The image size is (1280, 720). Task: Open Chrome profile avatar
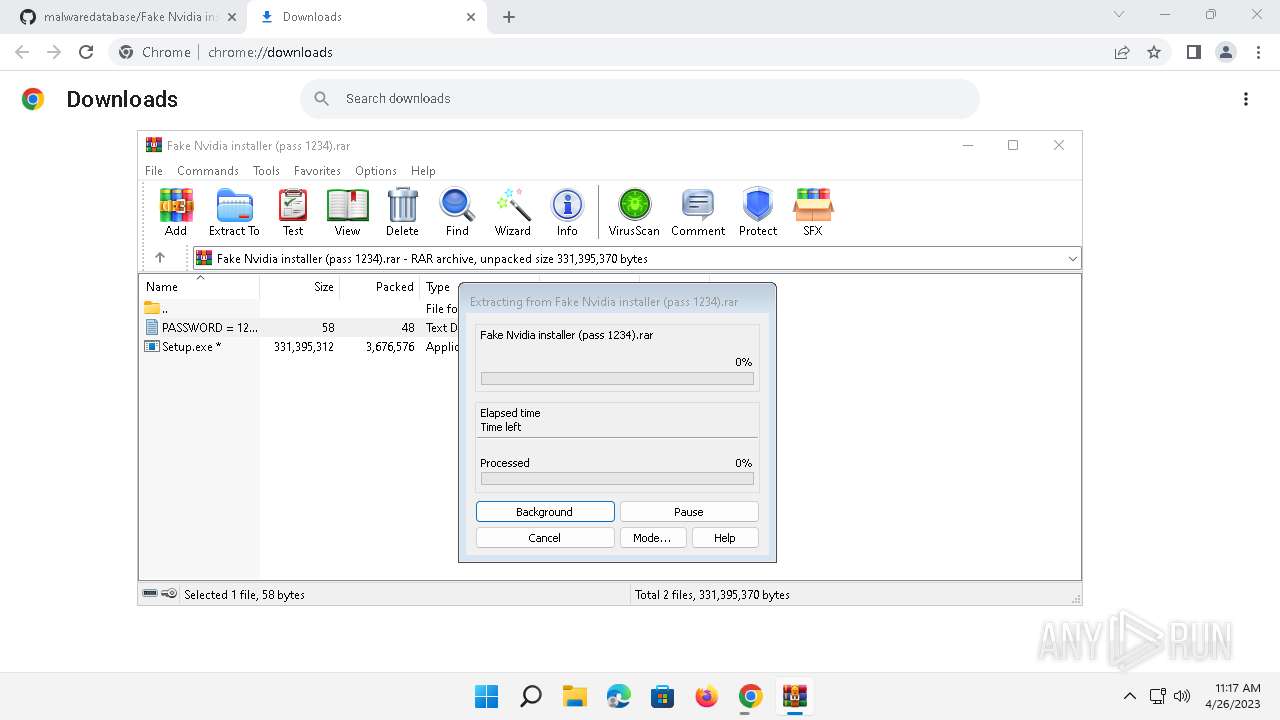1226,52
